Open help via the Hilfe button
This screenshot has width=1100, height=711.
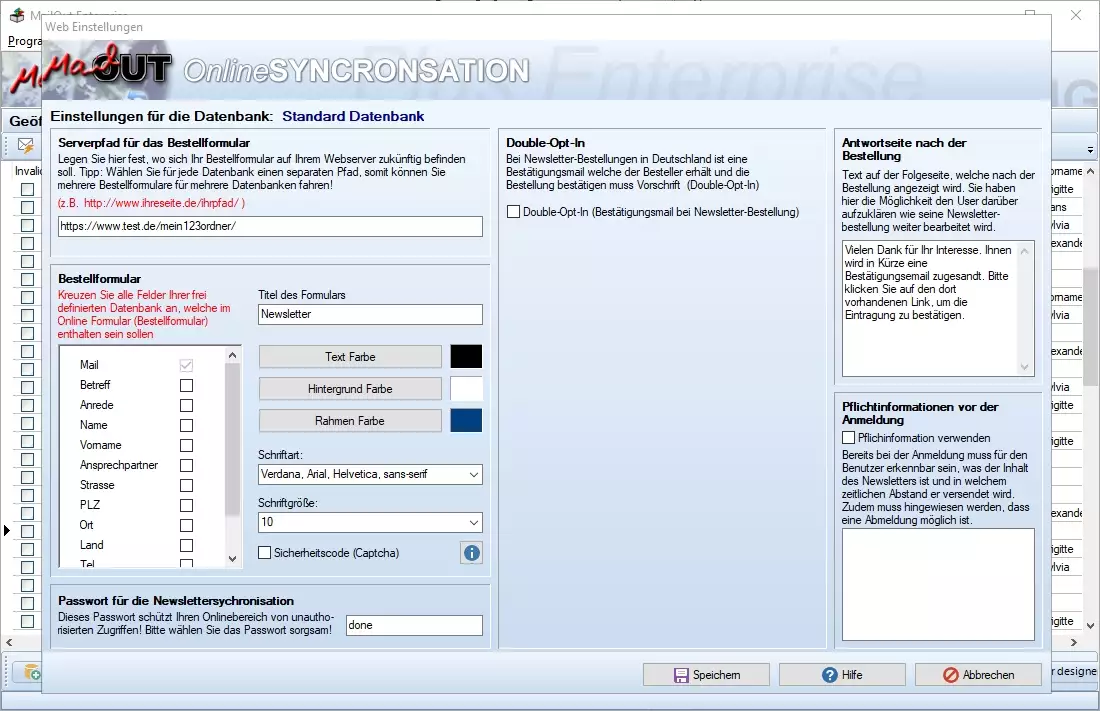click(x=841, y=675)
